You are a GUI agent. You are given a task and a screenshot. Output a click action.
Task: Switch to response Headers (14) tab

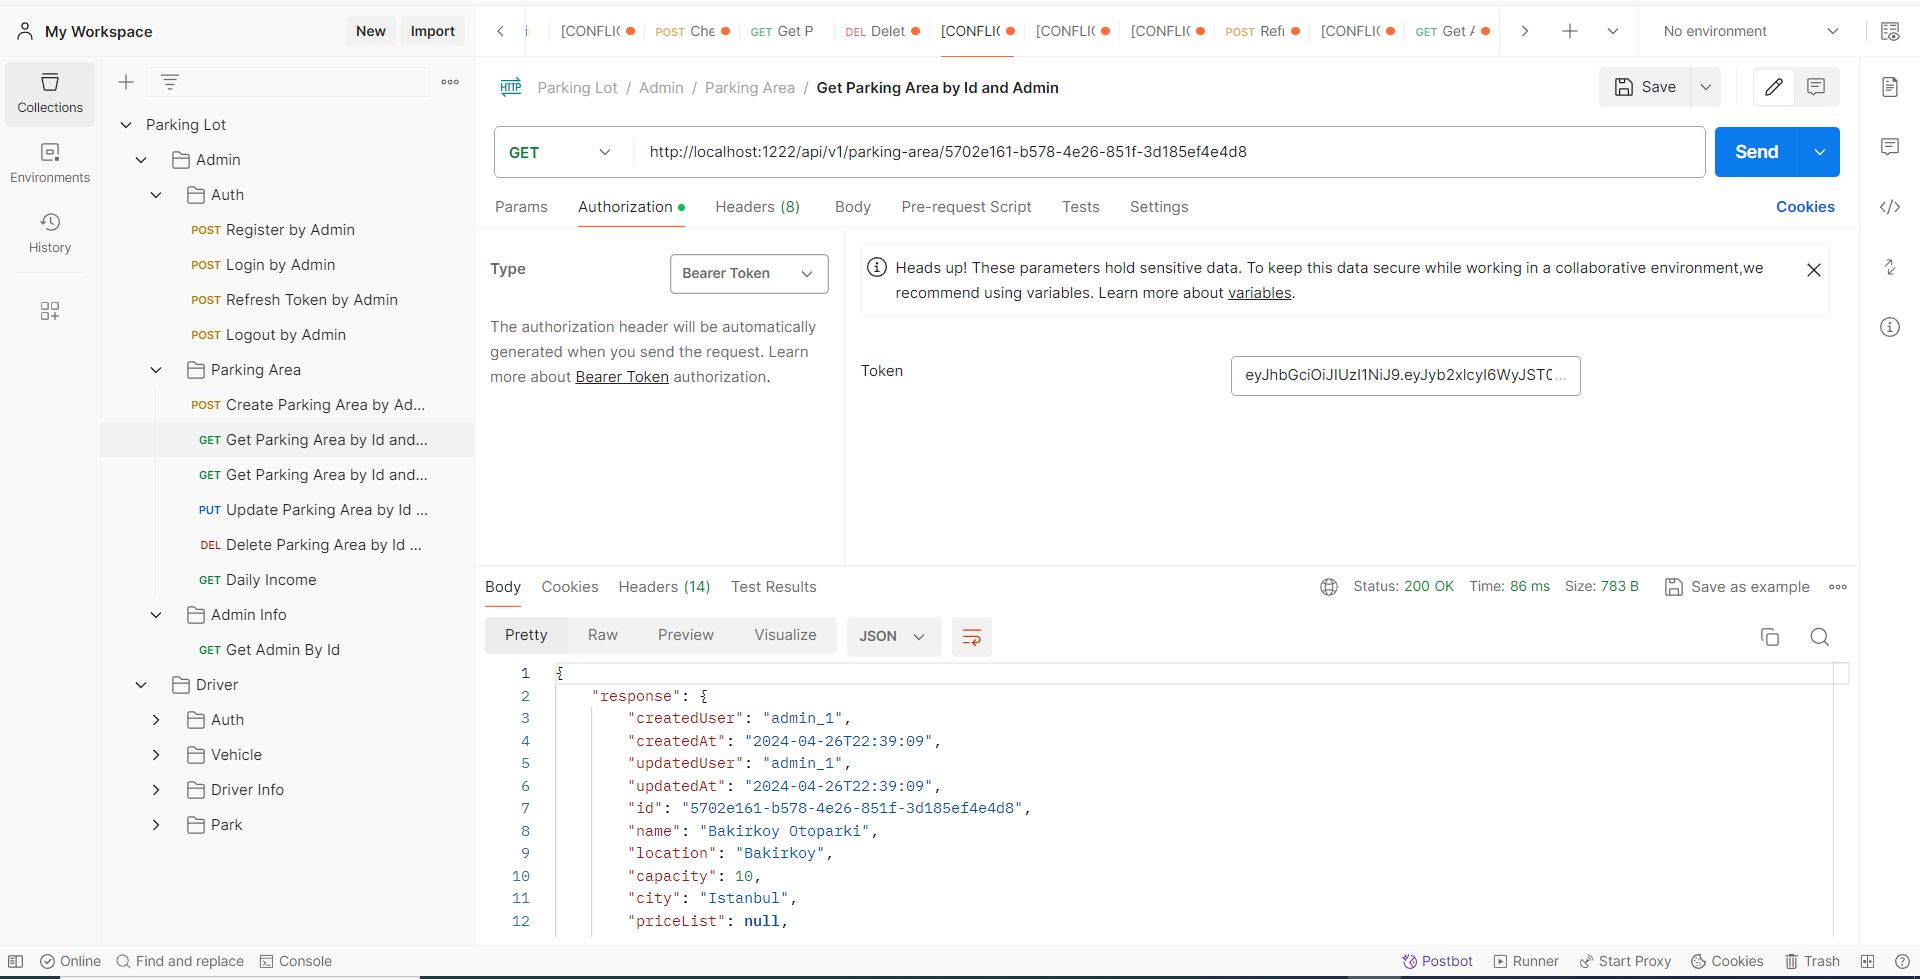[x=664, y=587]
